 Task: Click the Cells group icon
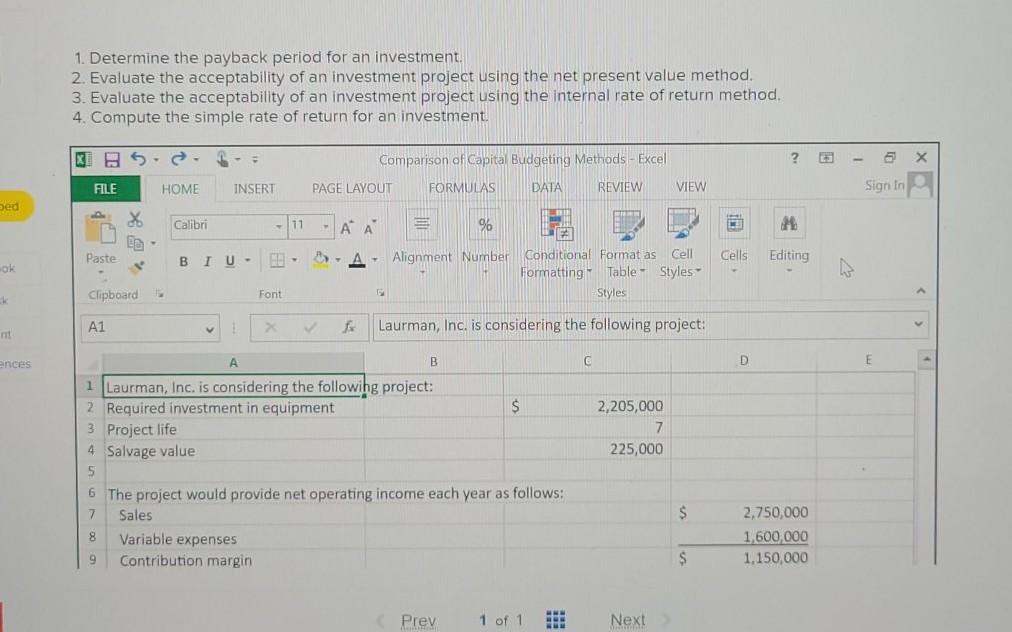734,222
